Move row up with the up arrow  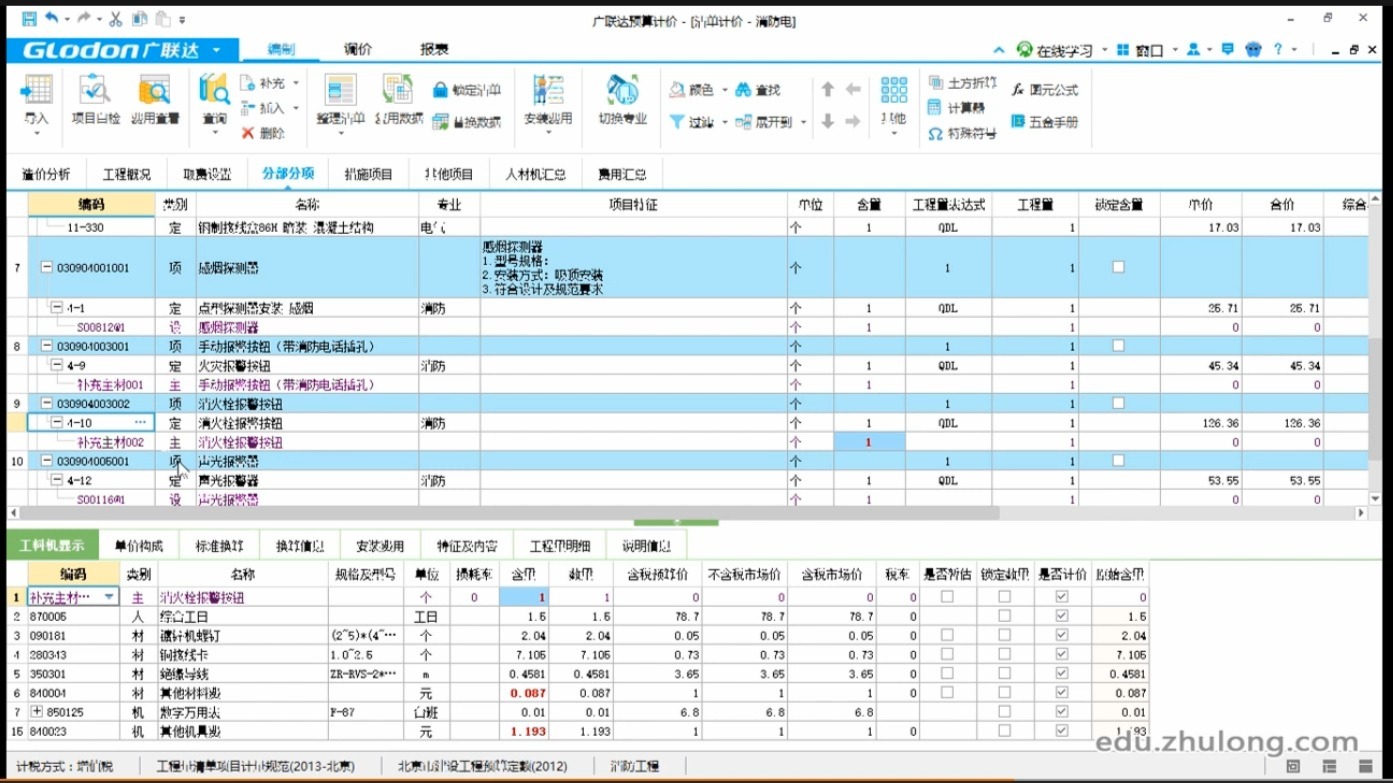pos(828,90)
